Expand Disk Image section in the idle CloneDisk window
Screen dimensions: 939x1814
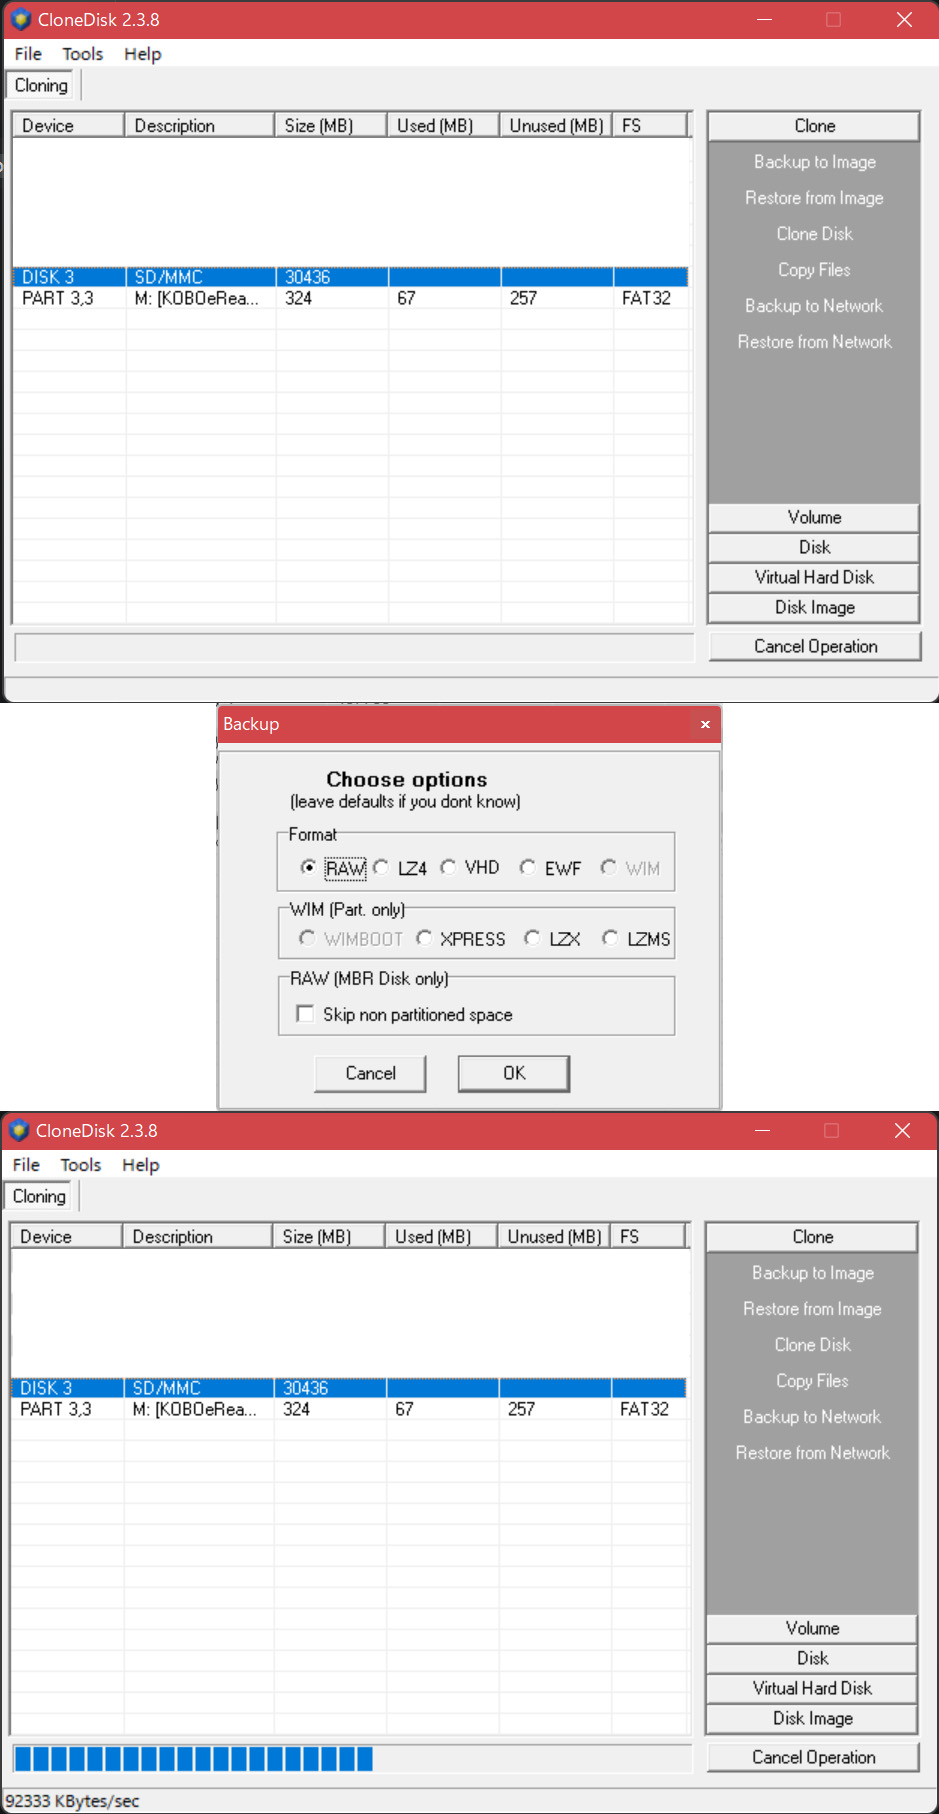click(x=814, y=607)
